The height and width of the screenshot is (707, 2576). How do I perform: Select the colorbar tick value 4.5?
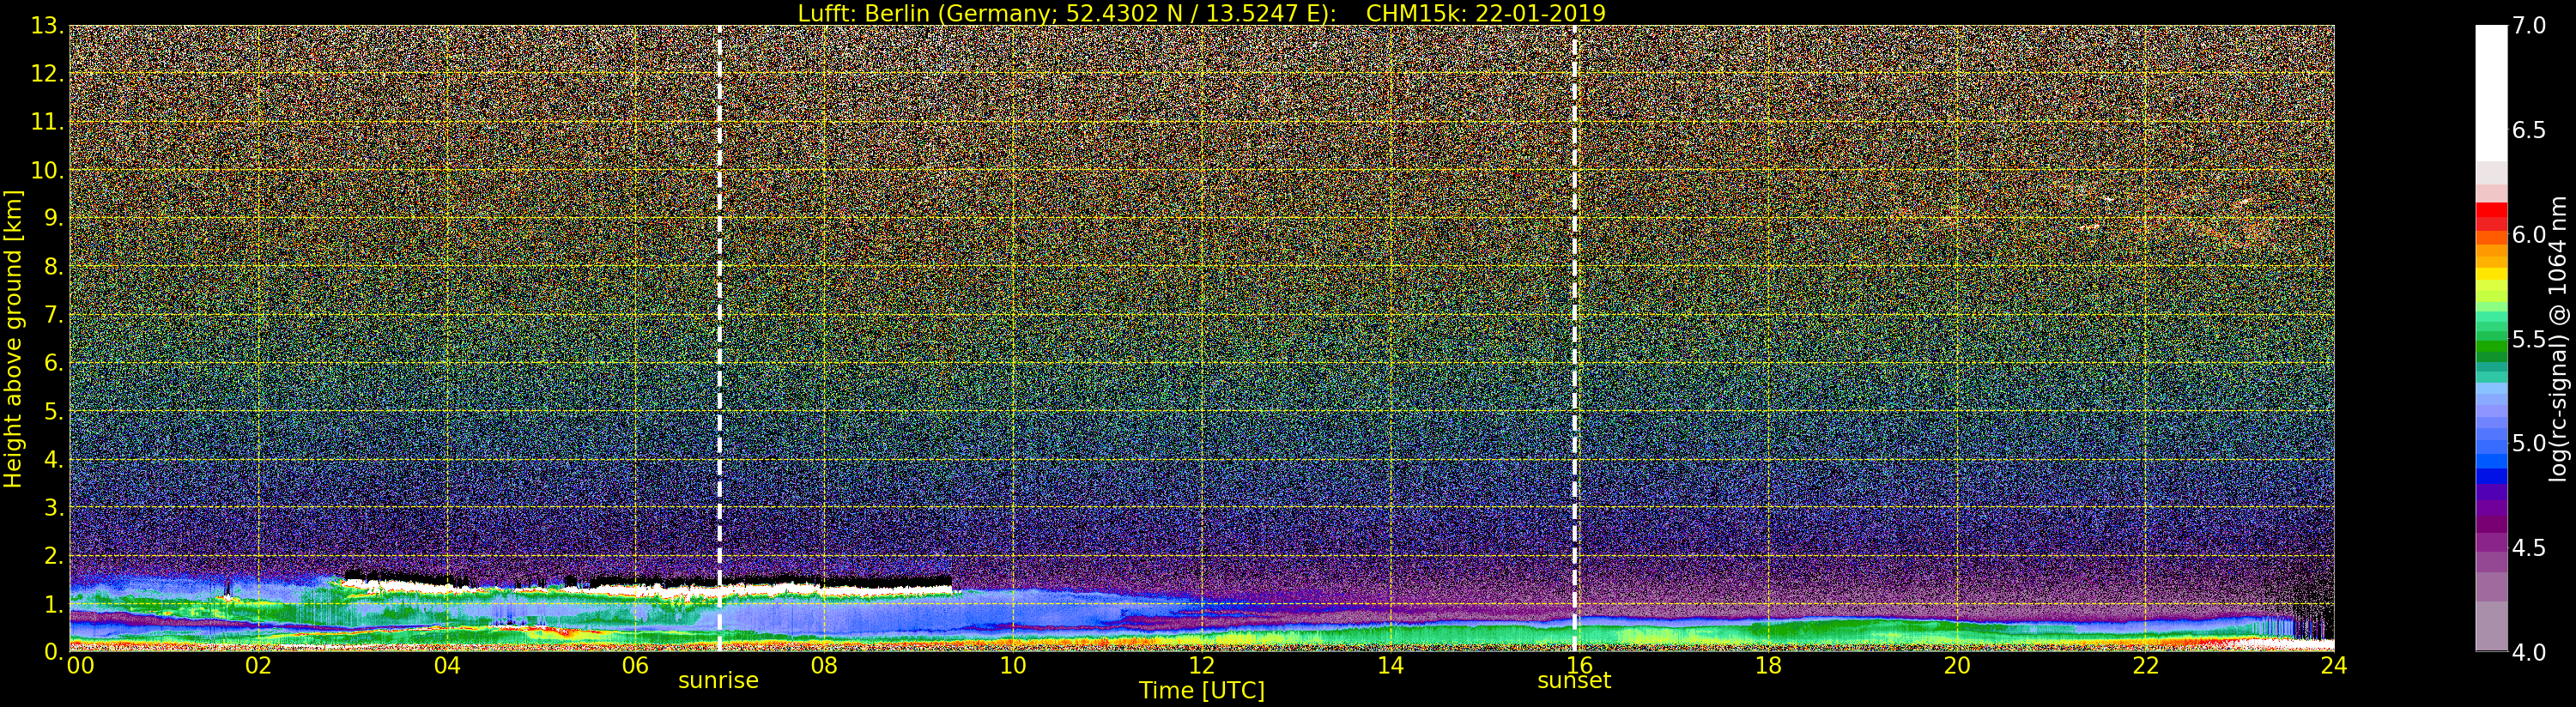2529,548
